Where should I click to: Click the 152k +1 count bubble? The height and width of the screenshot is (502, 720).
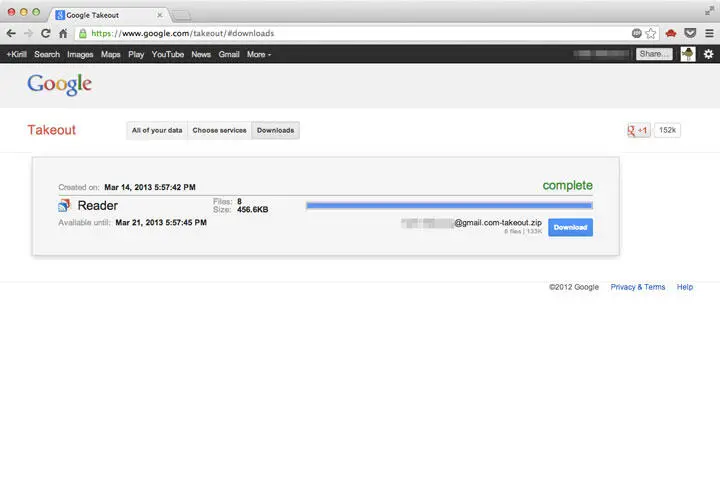[667, 130]
